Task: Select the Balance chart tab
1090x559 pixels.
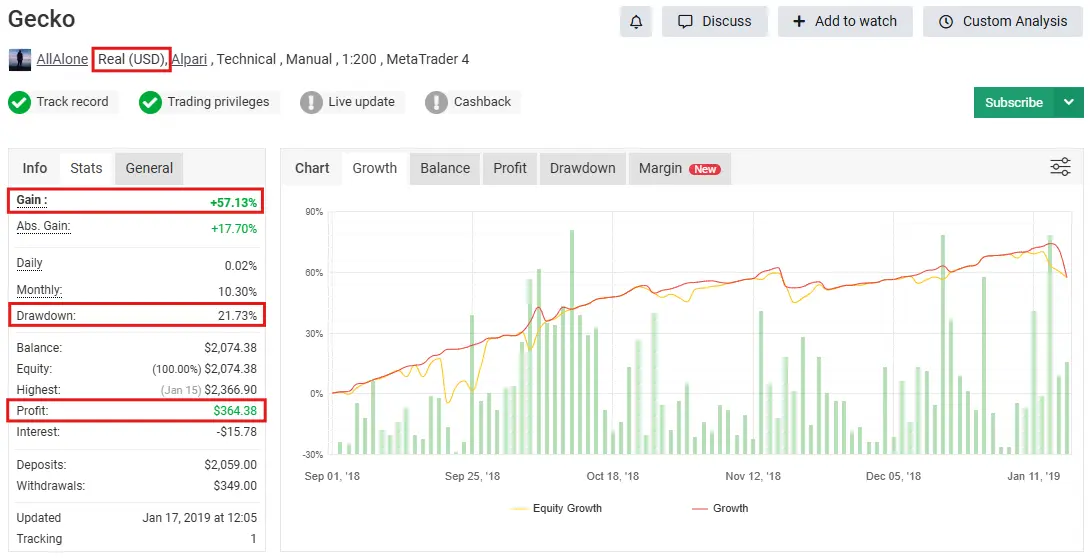Action: click(x=445, y=168)
